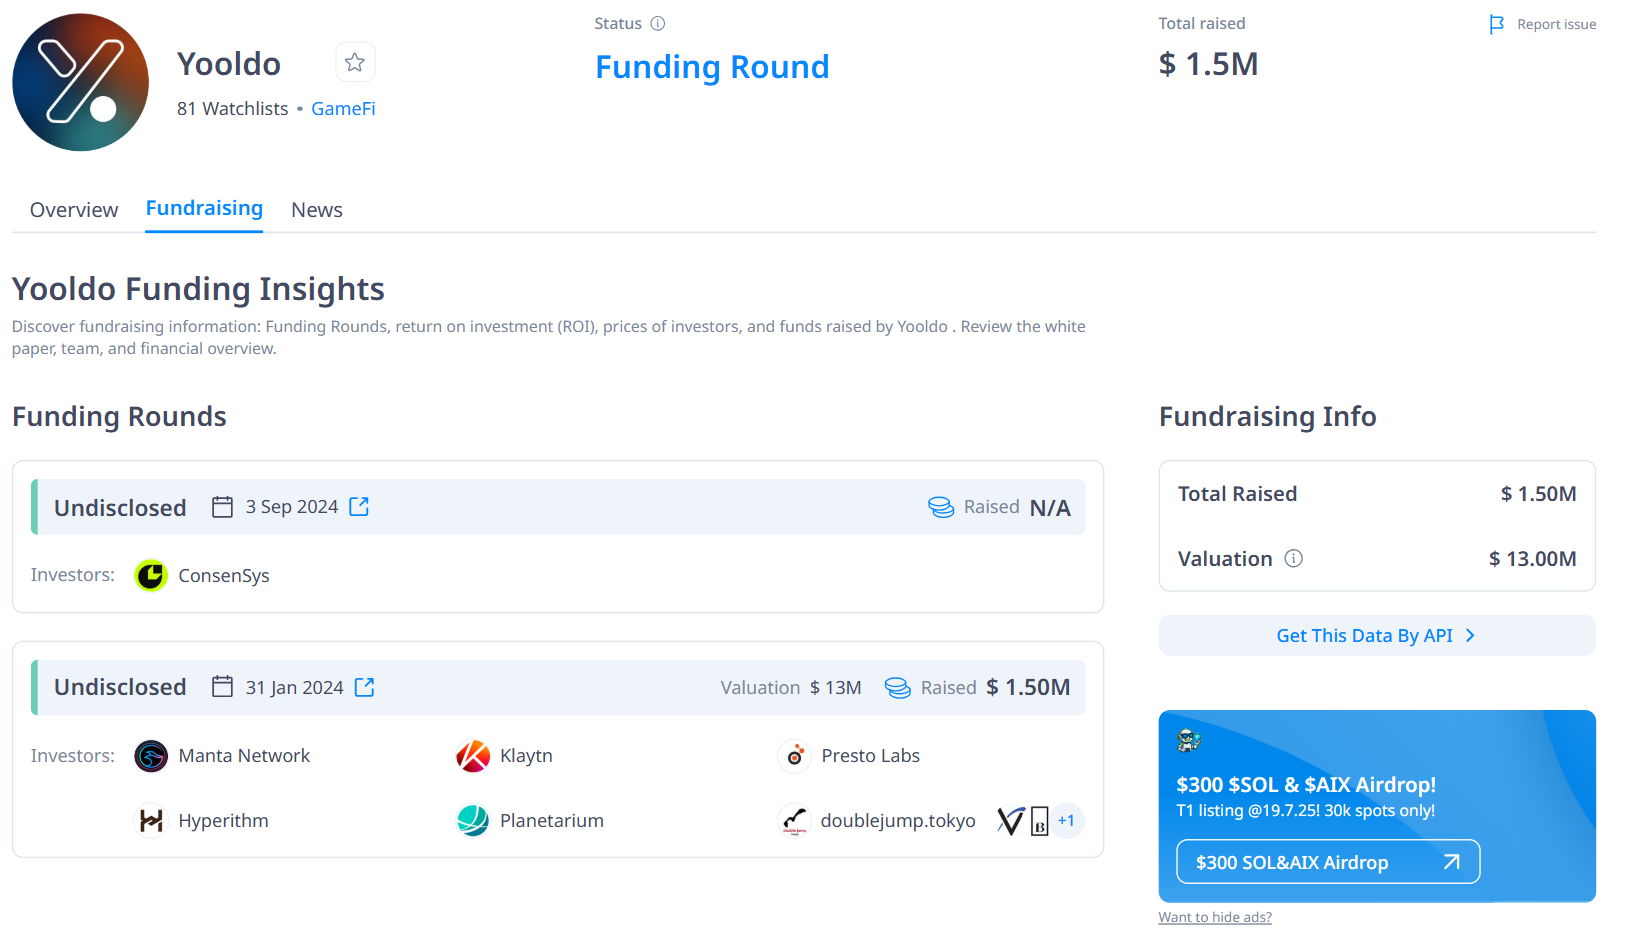1641x931 pixels.
Task: Click the 81 Watchlists text
Action: tap(232, 109)
